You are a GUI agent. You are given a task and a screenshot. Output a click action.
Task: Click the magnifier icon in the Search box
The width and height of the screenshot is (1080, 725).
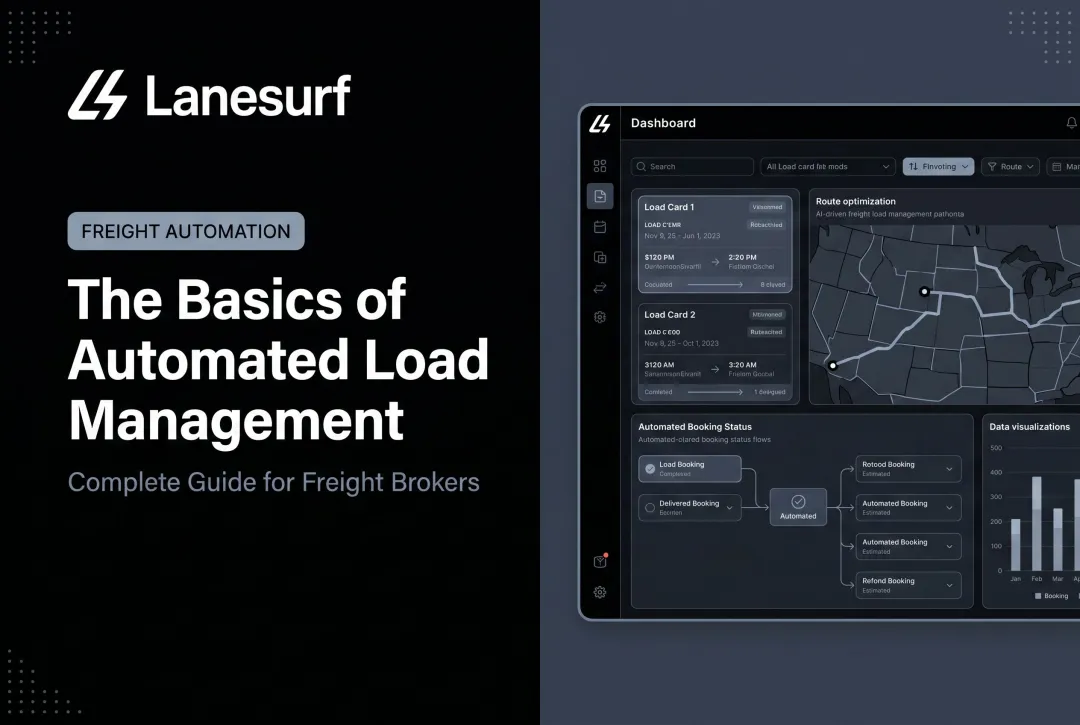641,167
